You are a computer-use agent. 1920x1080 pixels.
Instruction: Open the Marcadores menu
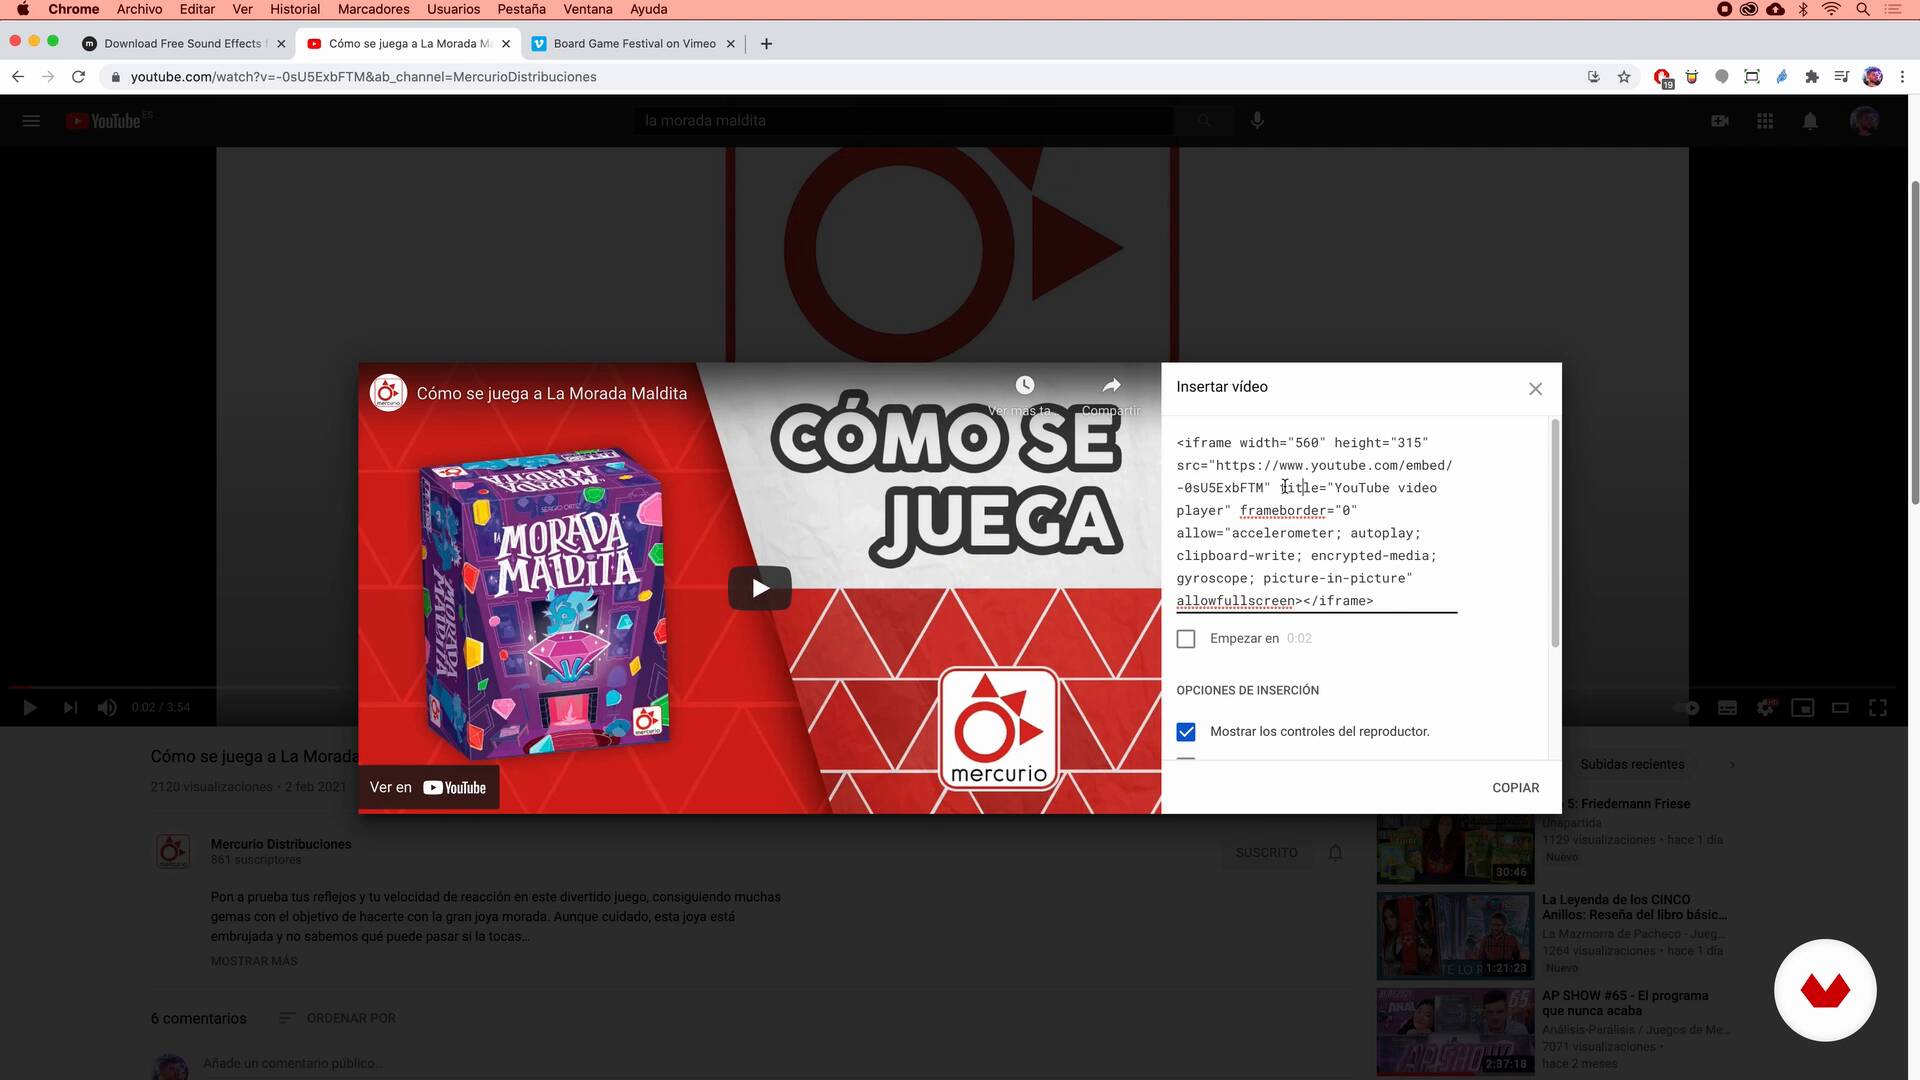tap(373, 9)
